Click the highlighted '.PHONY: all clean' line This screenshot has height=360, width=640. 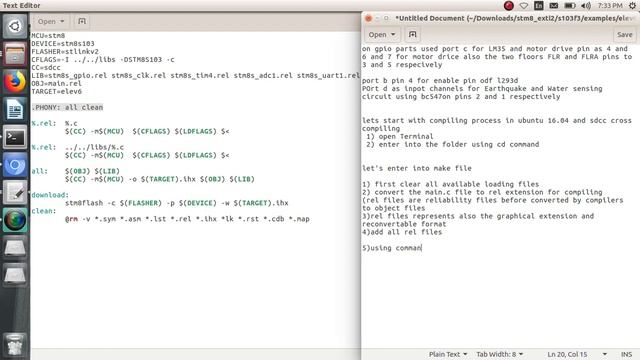[67, 107]
